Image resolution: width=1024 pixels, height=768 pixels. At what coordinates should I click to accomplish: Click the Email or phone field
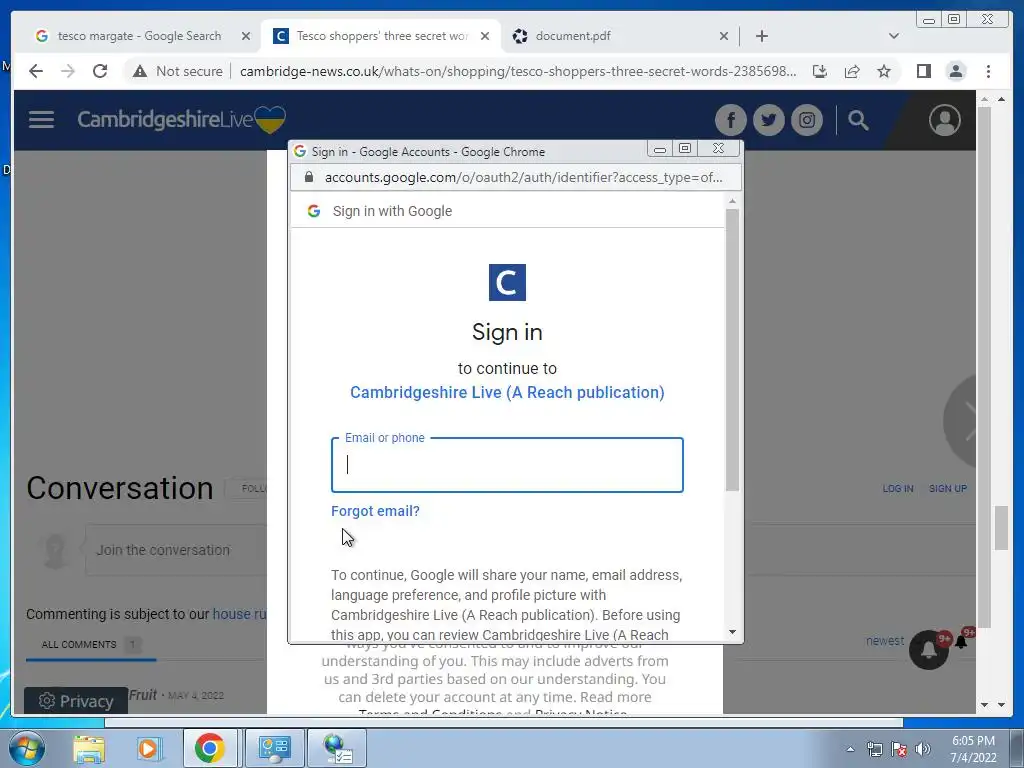[x=507, y=465]
